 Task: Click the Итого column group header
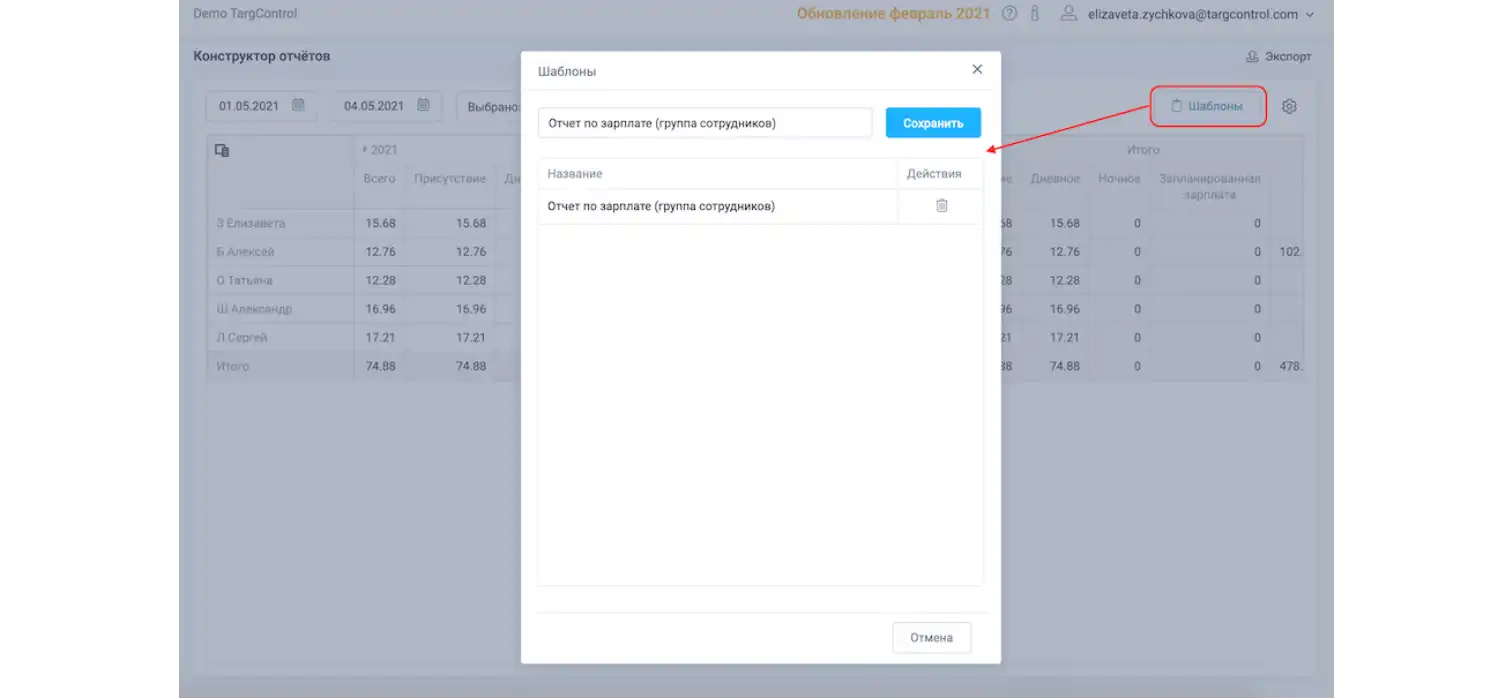pyautogui.click(x=1143, y=150)
